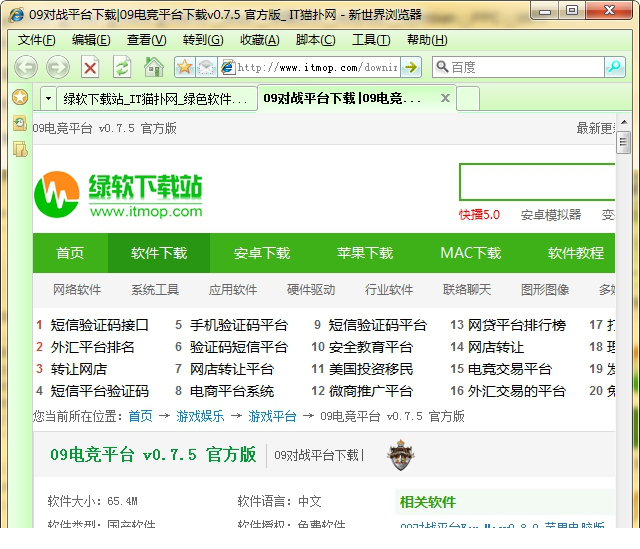
Task: Stop loading with the red X button
Action: (x=90, y=67)
